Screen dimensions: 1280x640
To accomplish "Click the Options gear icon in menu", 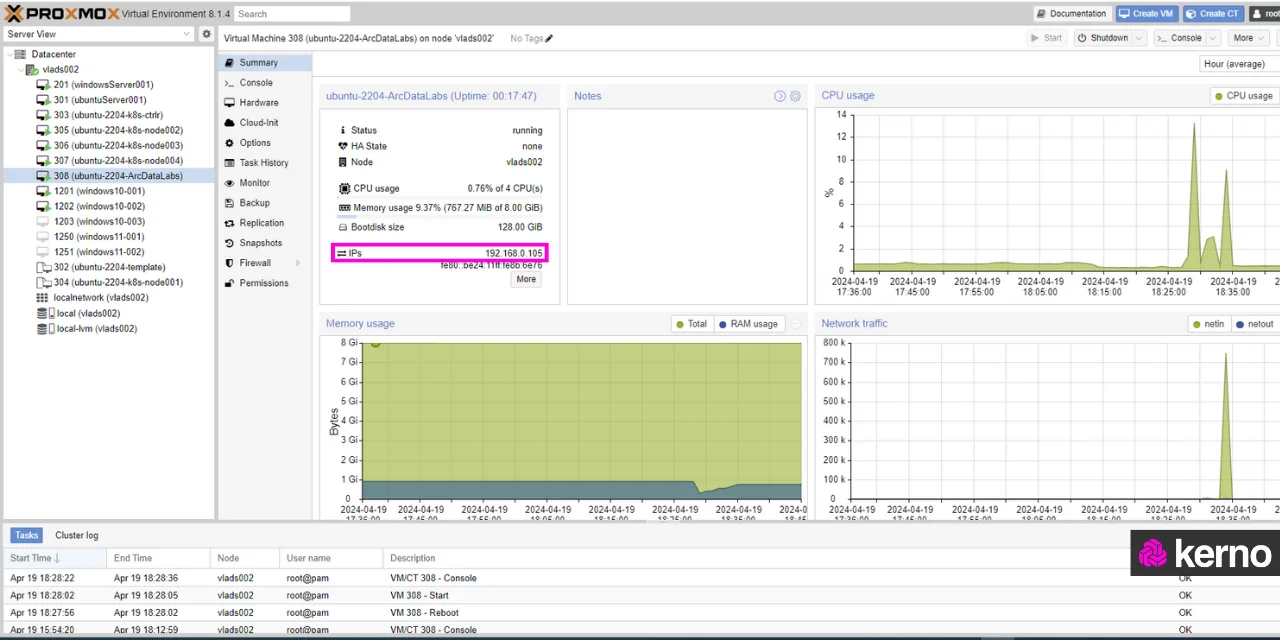I will (230, 143).
